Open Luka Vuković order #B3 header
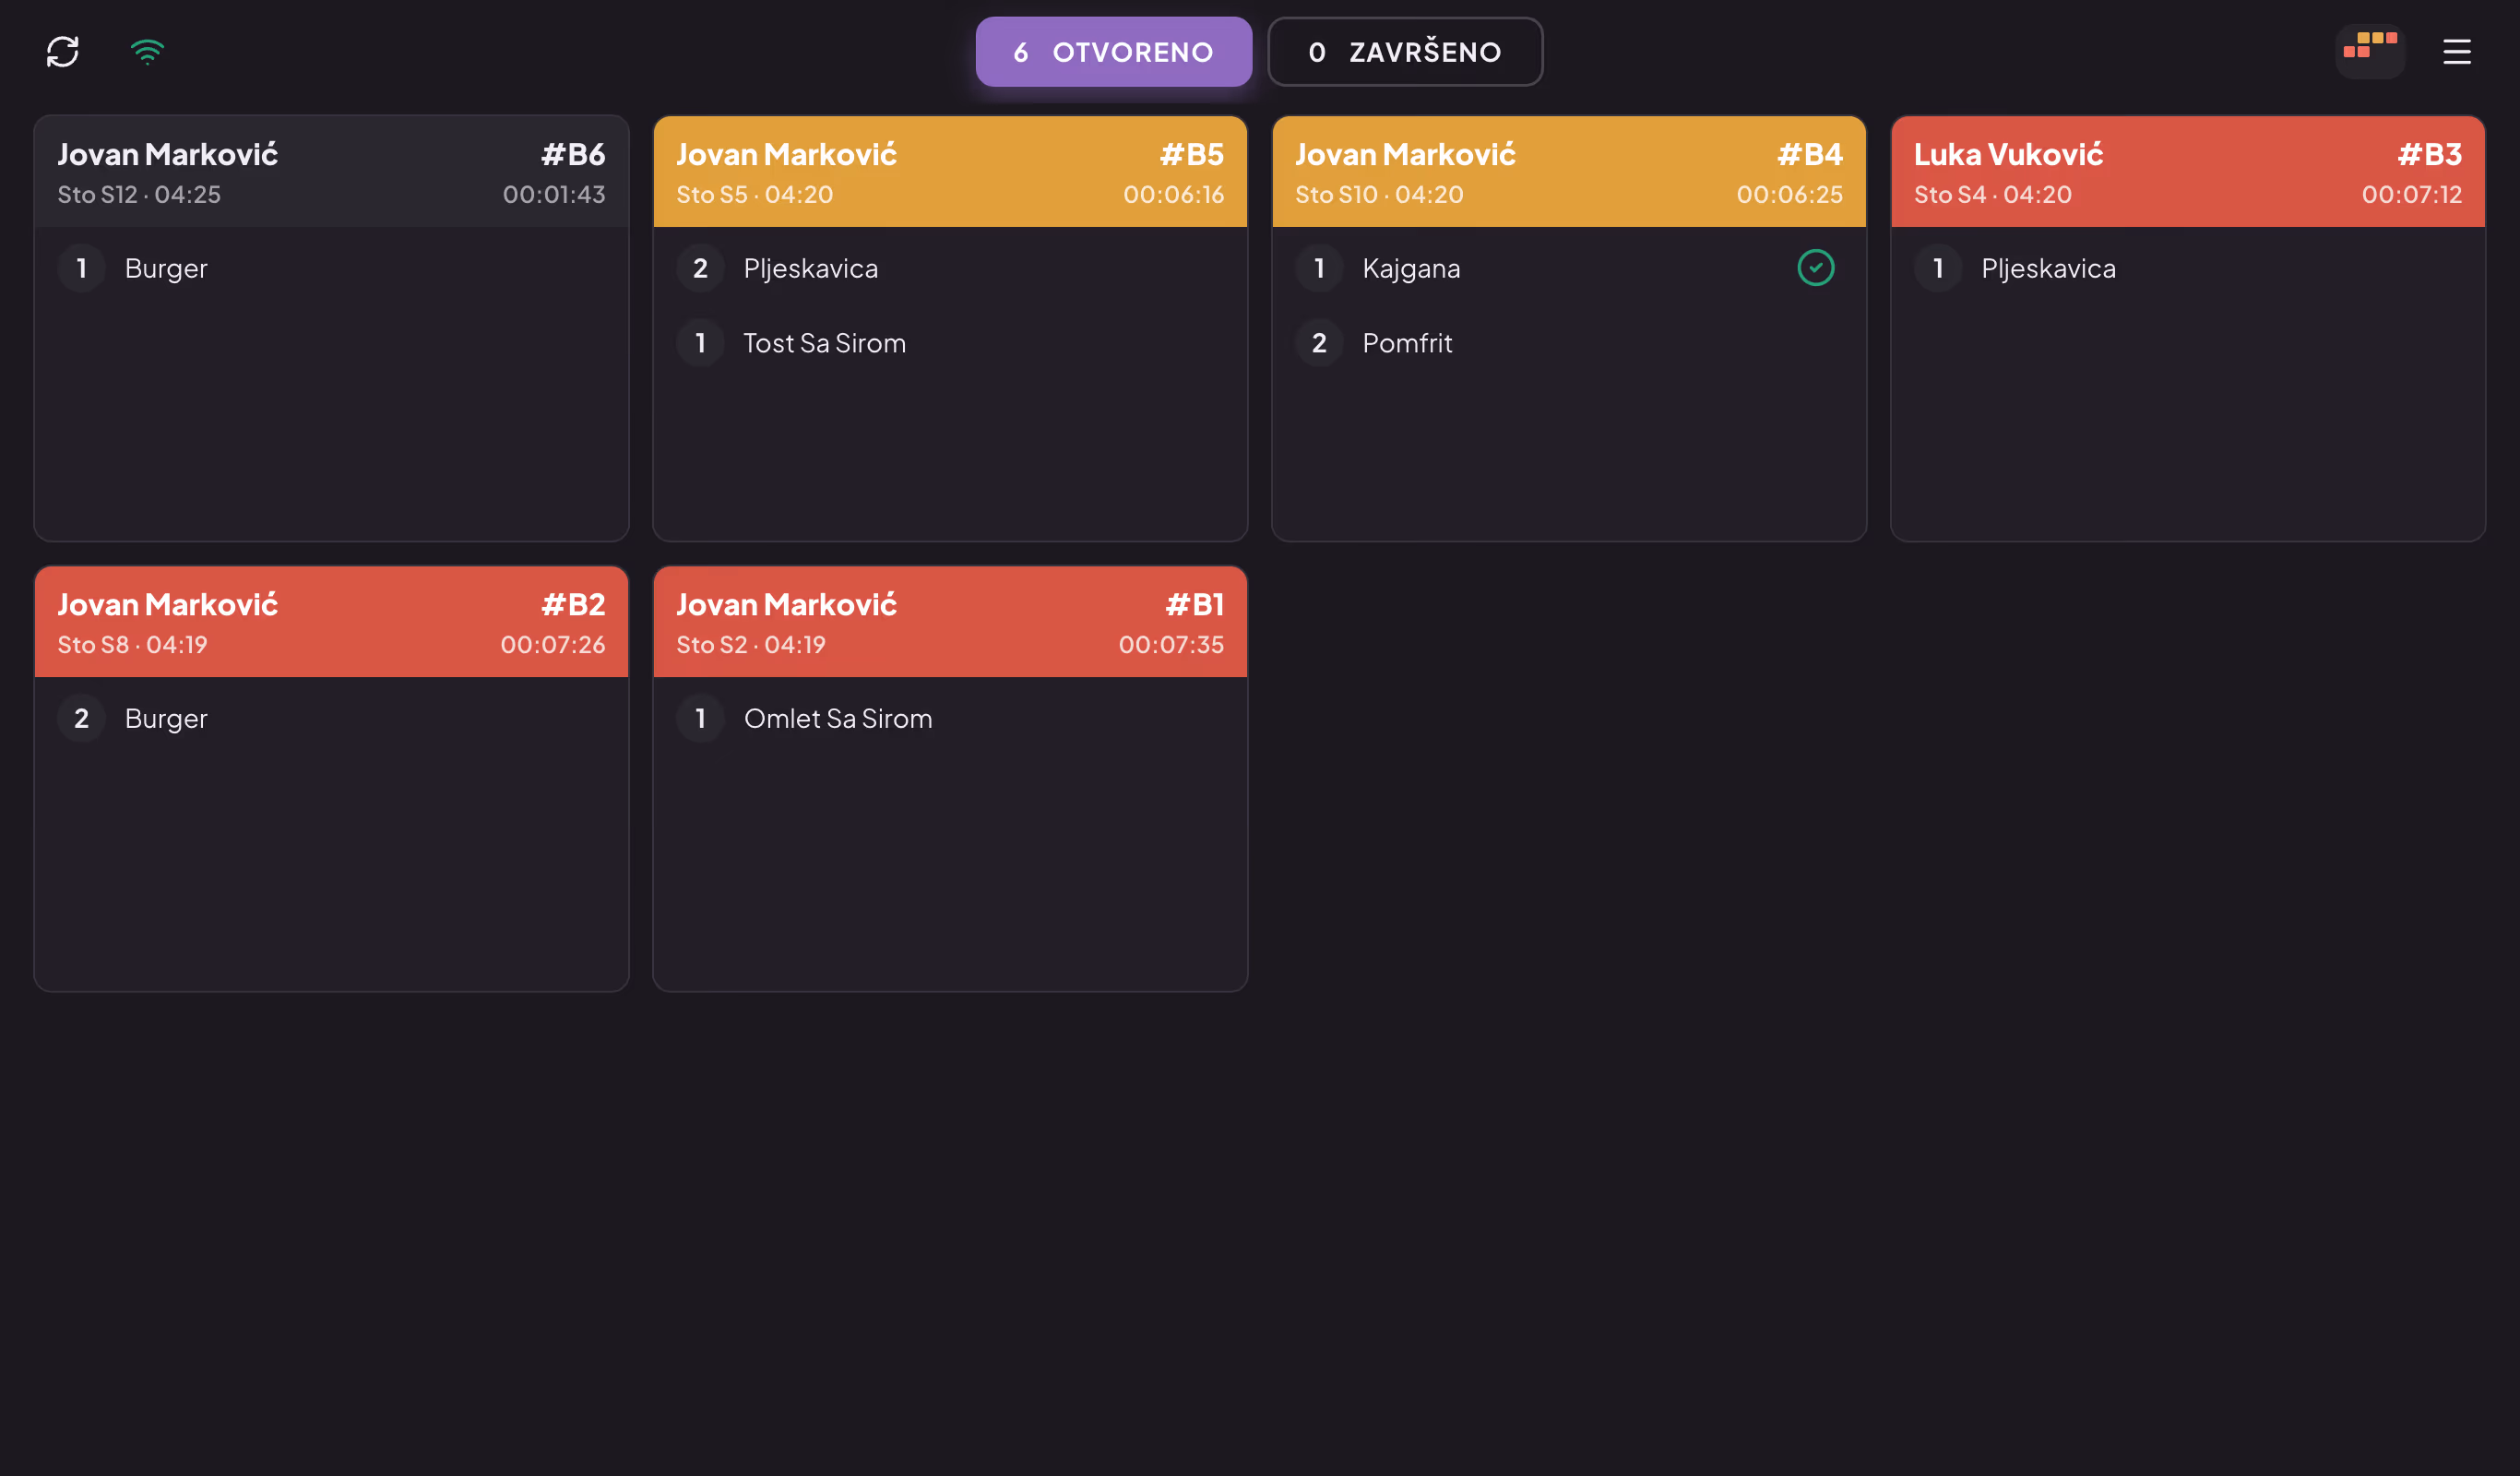 tap(2188, 172)
